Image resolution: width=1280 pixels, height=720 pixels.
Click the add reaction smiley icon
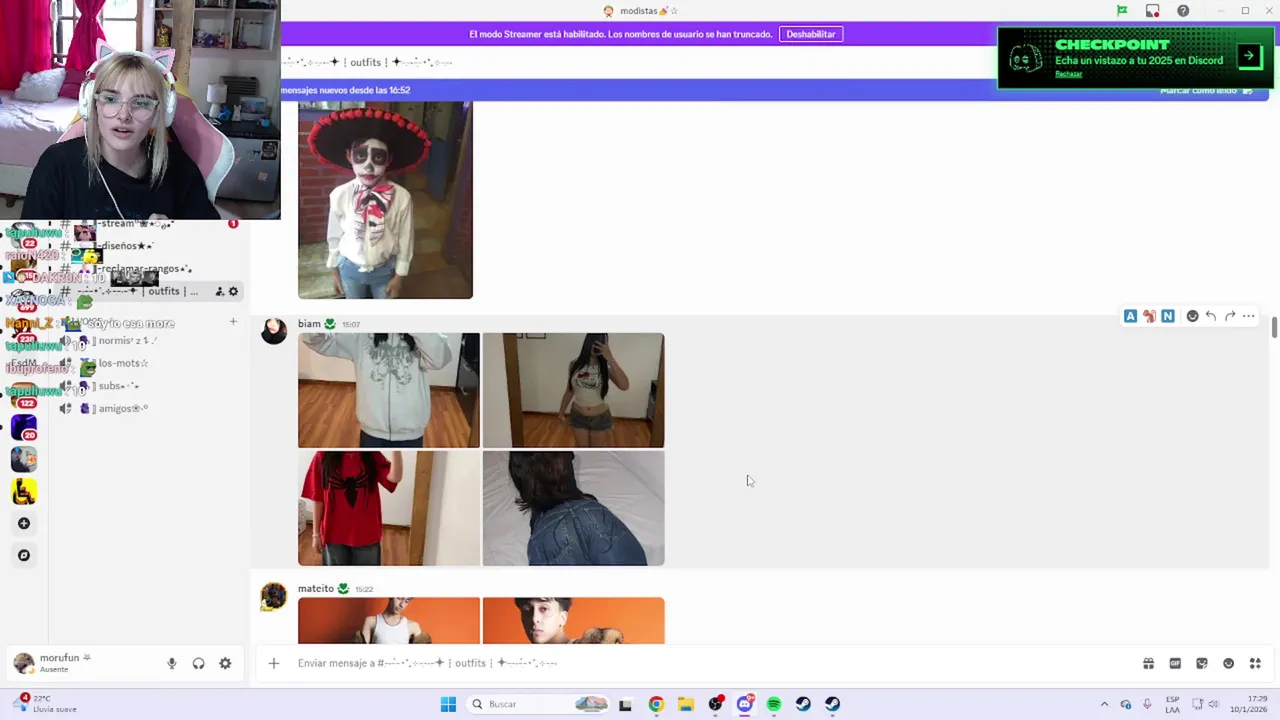click(1192, 316)
